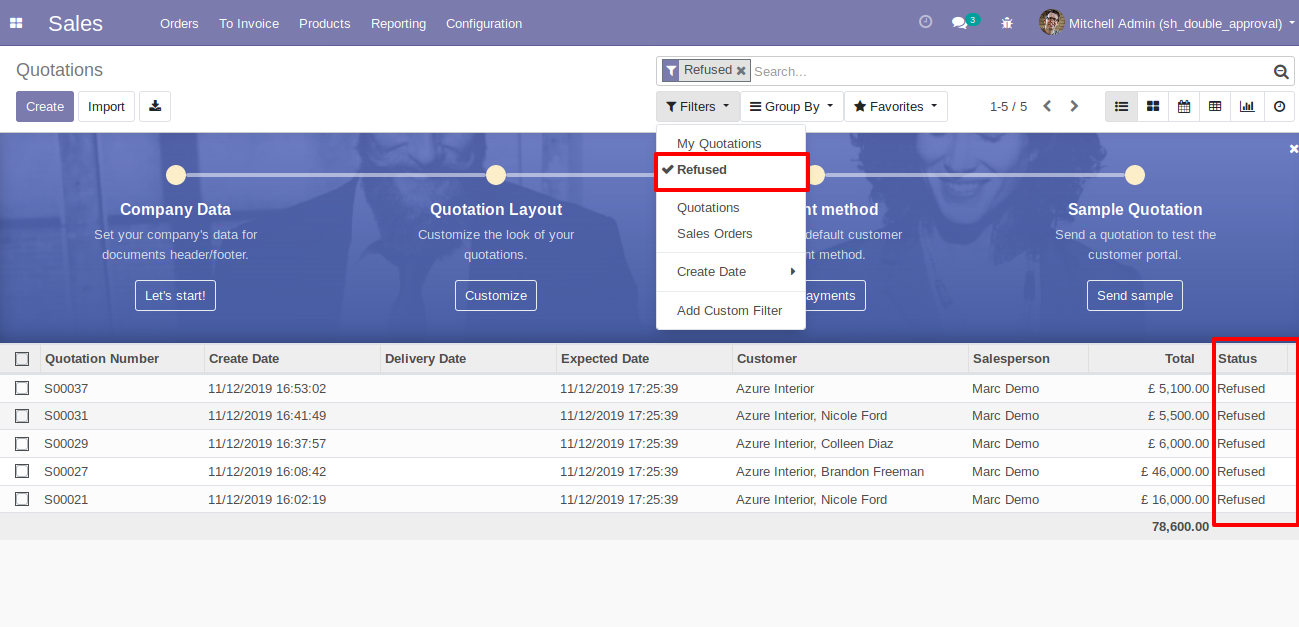Click the download export icon button
1299x627 pixels.
click(155, 106)
